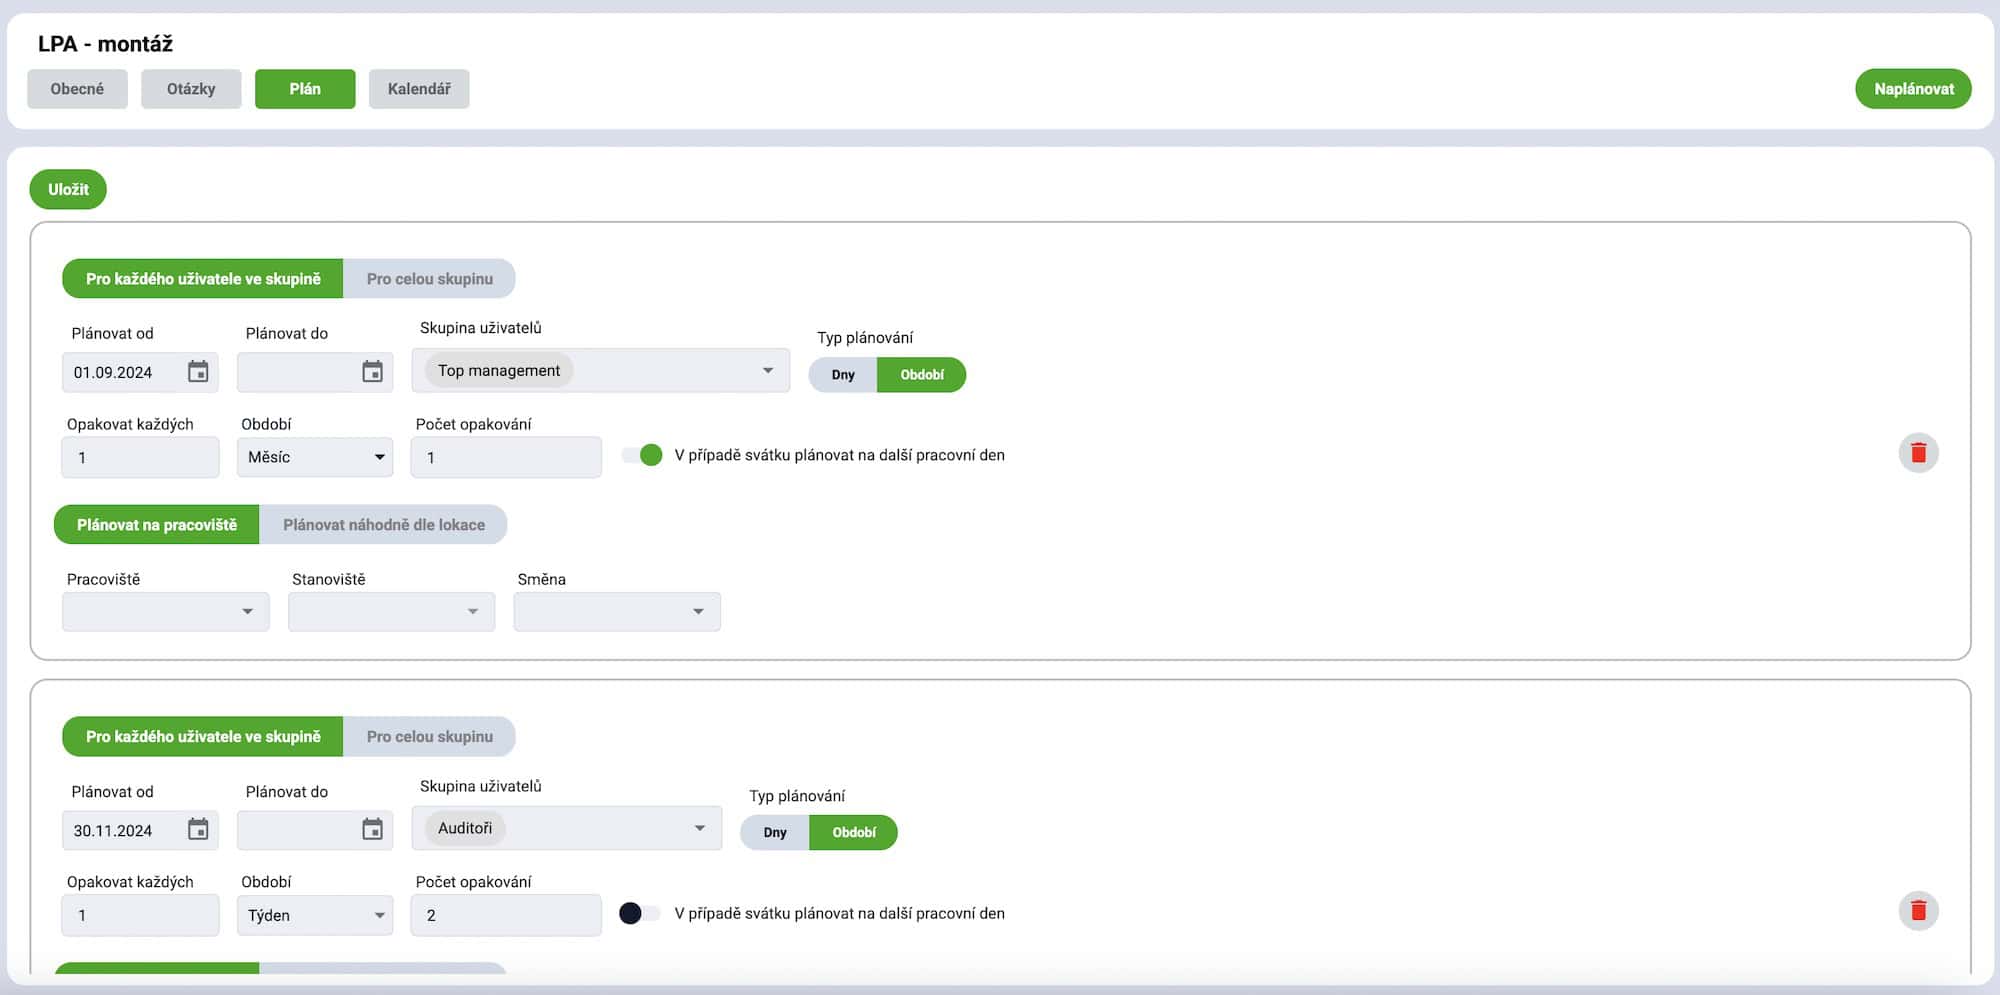
Task: Open calendar for second plan's Plánovat do
Action: [372, 830]
